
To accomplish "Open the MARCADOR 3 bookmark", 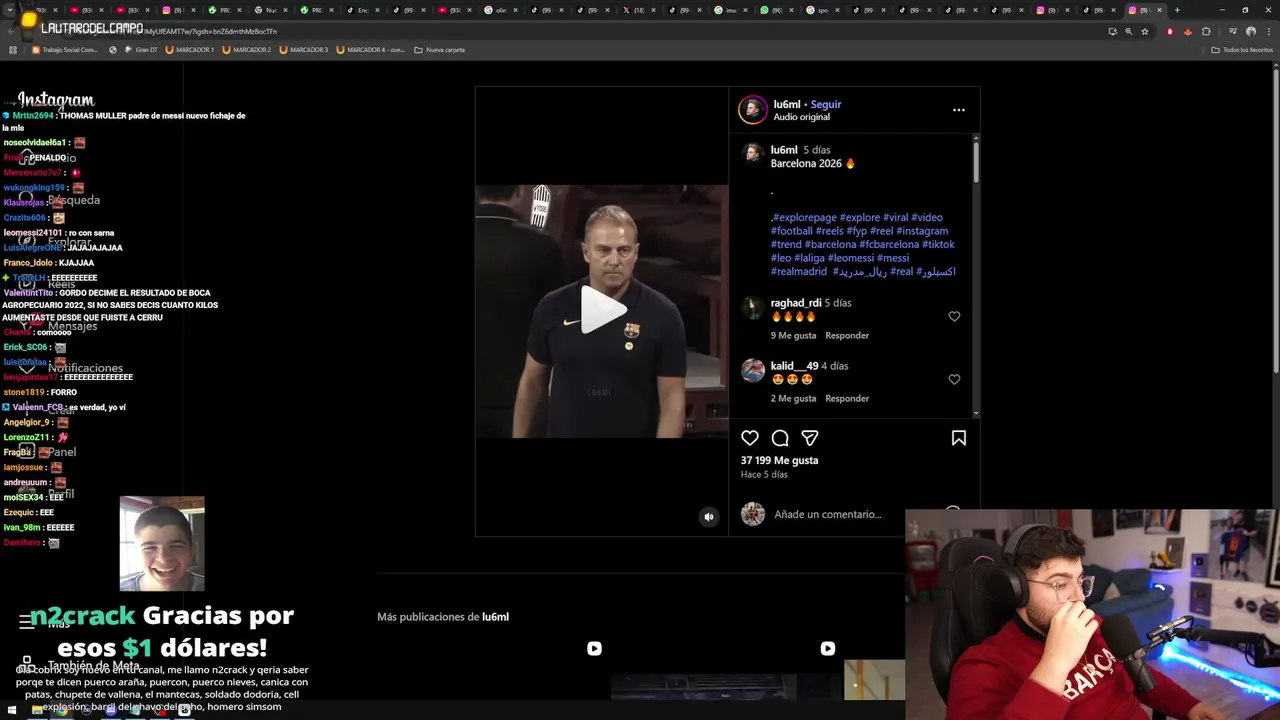I will click(303, 49).
